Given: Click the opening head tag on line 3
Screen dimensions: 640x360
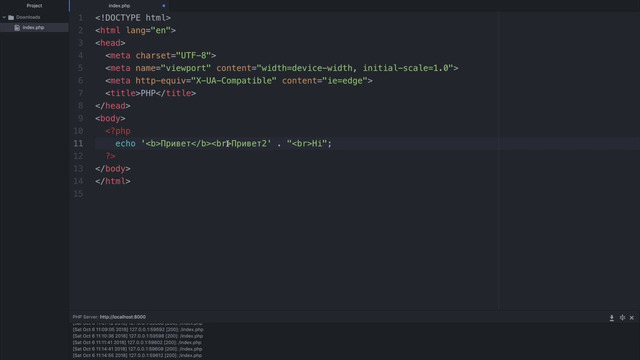Looking at the screenshot, I should point(110,43).
